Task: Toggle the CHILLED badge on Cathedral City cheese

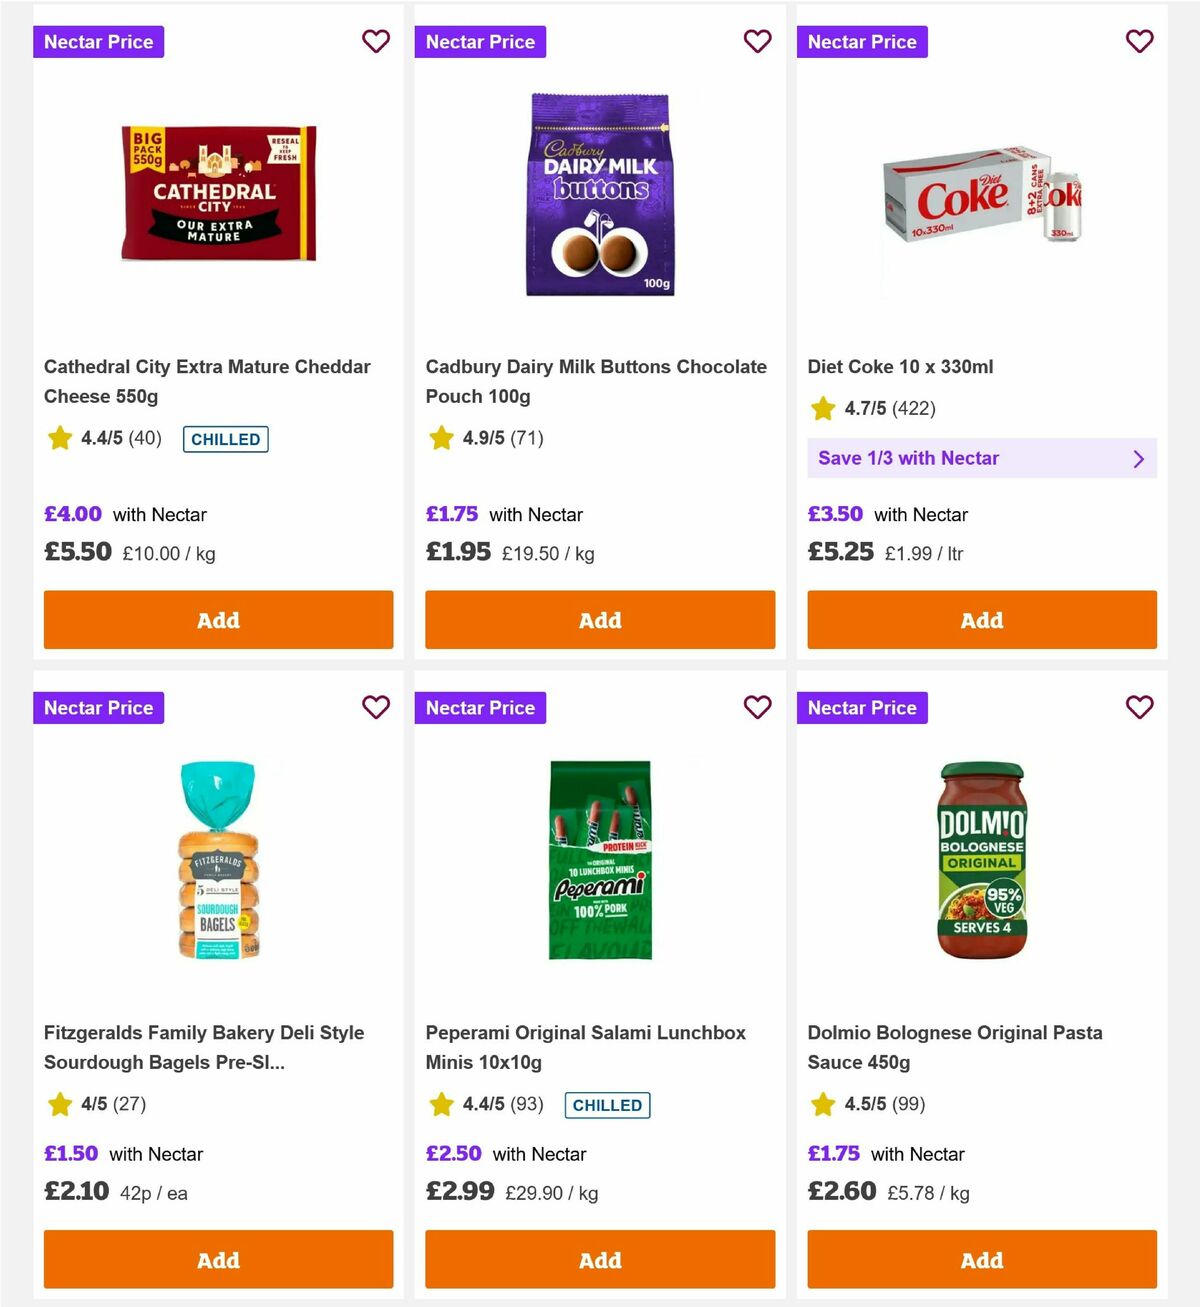Action: (225, 438)
